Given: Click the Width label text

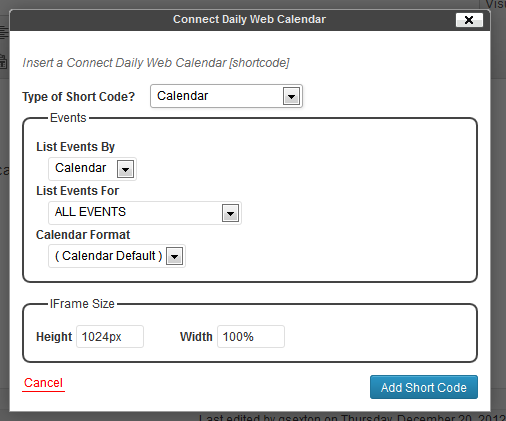Looking at the screenshot, I should pyautogui.click(x=196, y=337).
